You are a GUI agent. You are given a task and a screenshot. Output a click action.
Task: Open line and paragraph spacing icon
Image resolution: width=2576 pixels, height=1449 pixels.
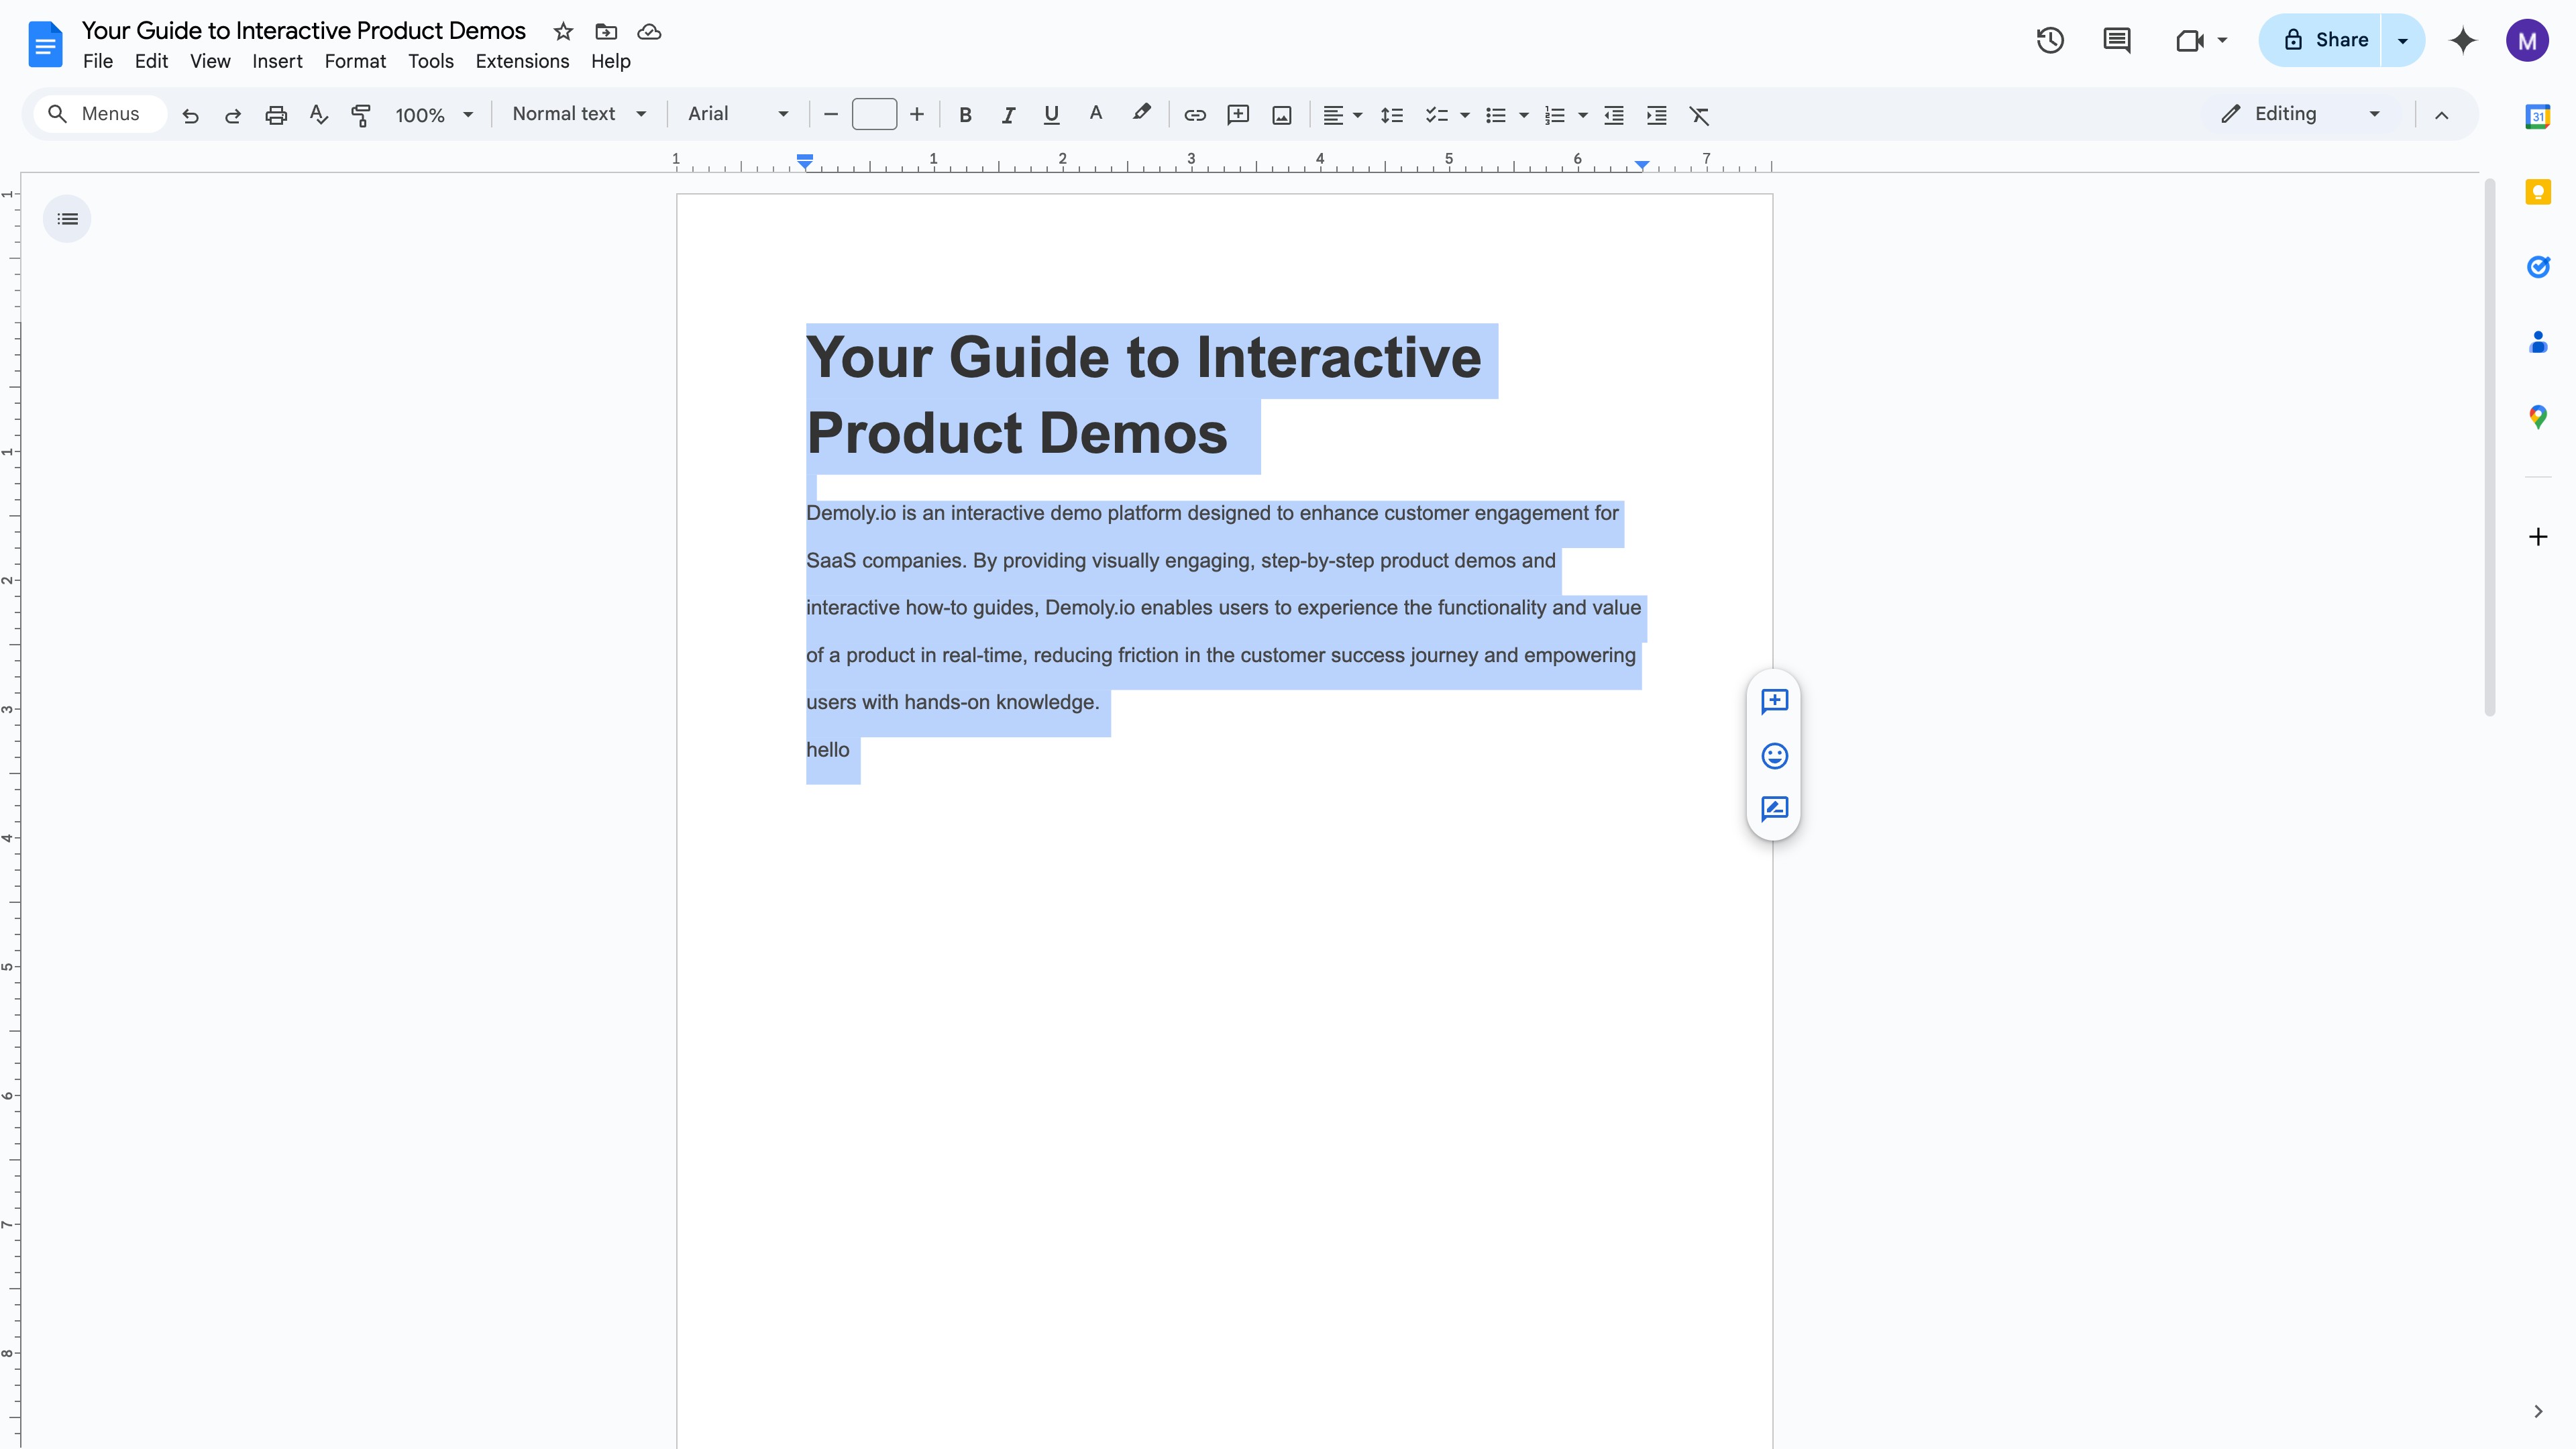pos(1391,116)
